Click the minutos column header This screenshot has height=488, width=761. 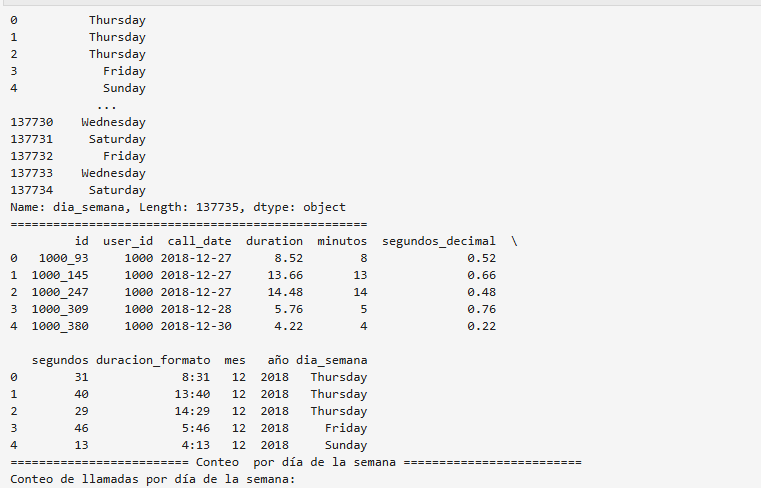coord(342,241)
